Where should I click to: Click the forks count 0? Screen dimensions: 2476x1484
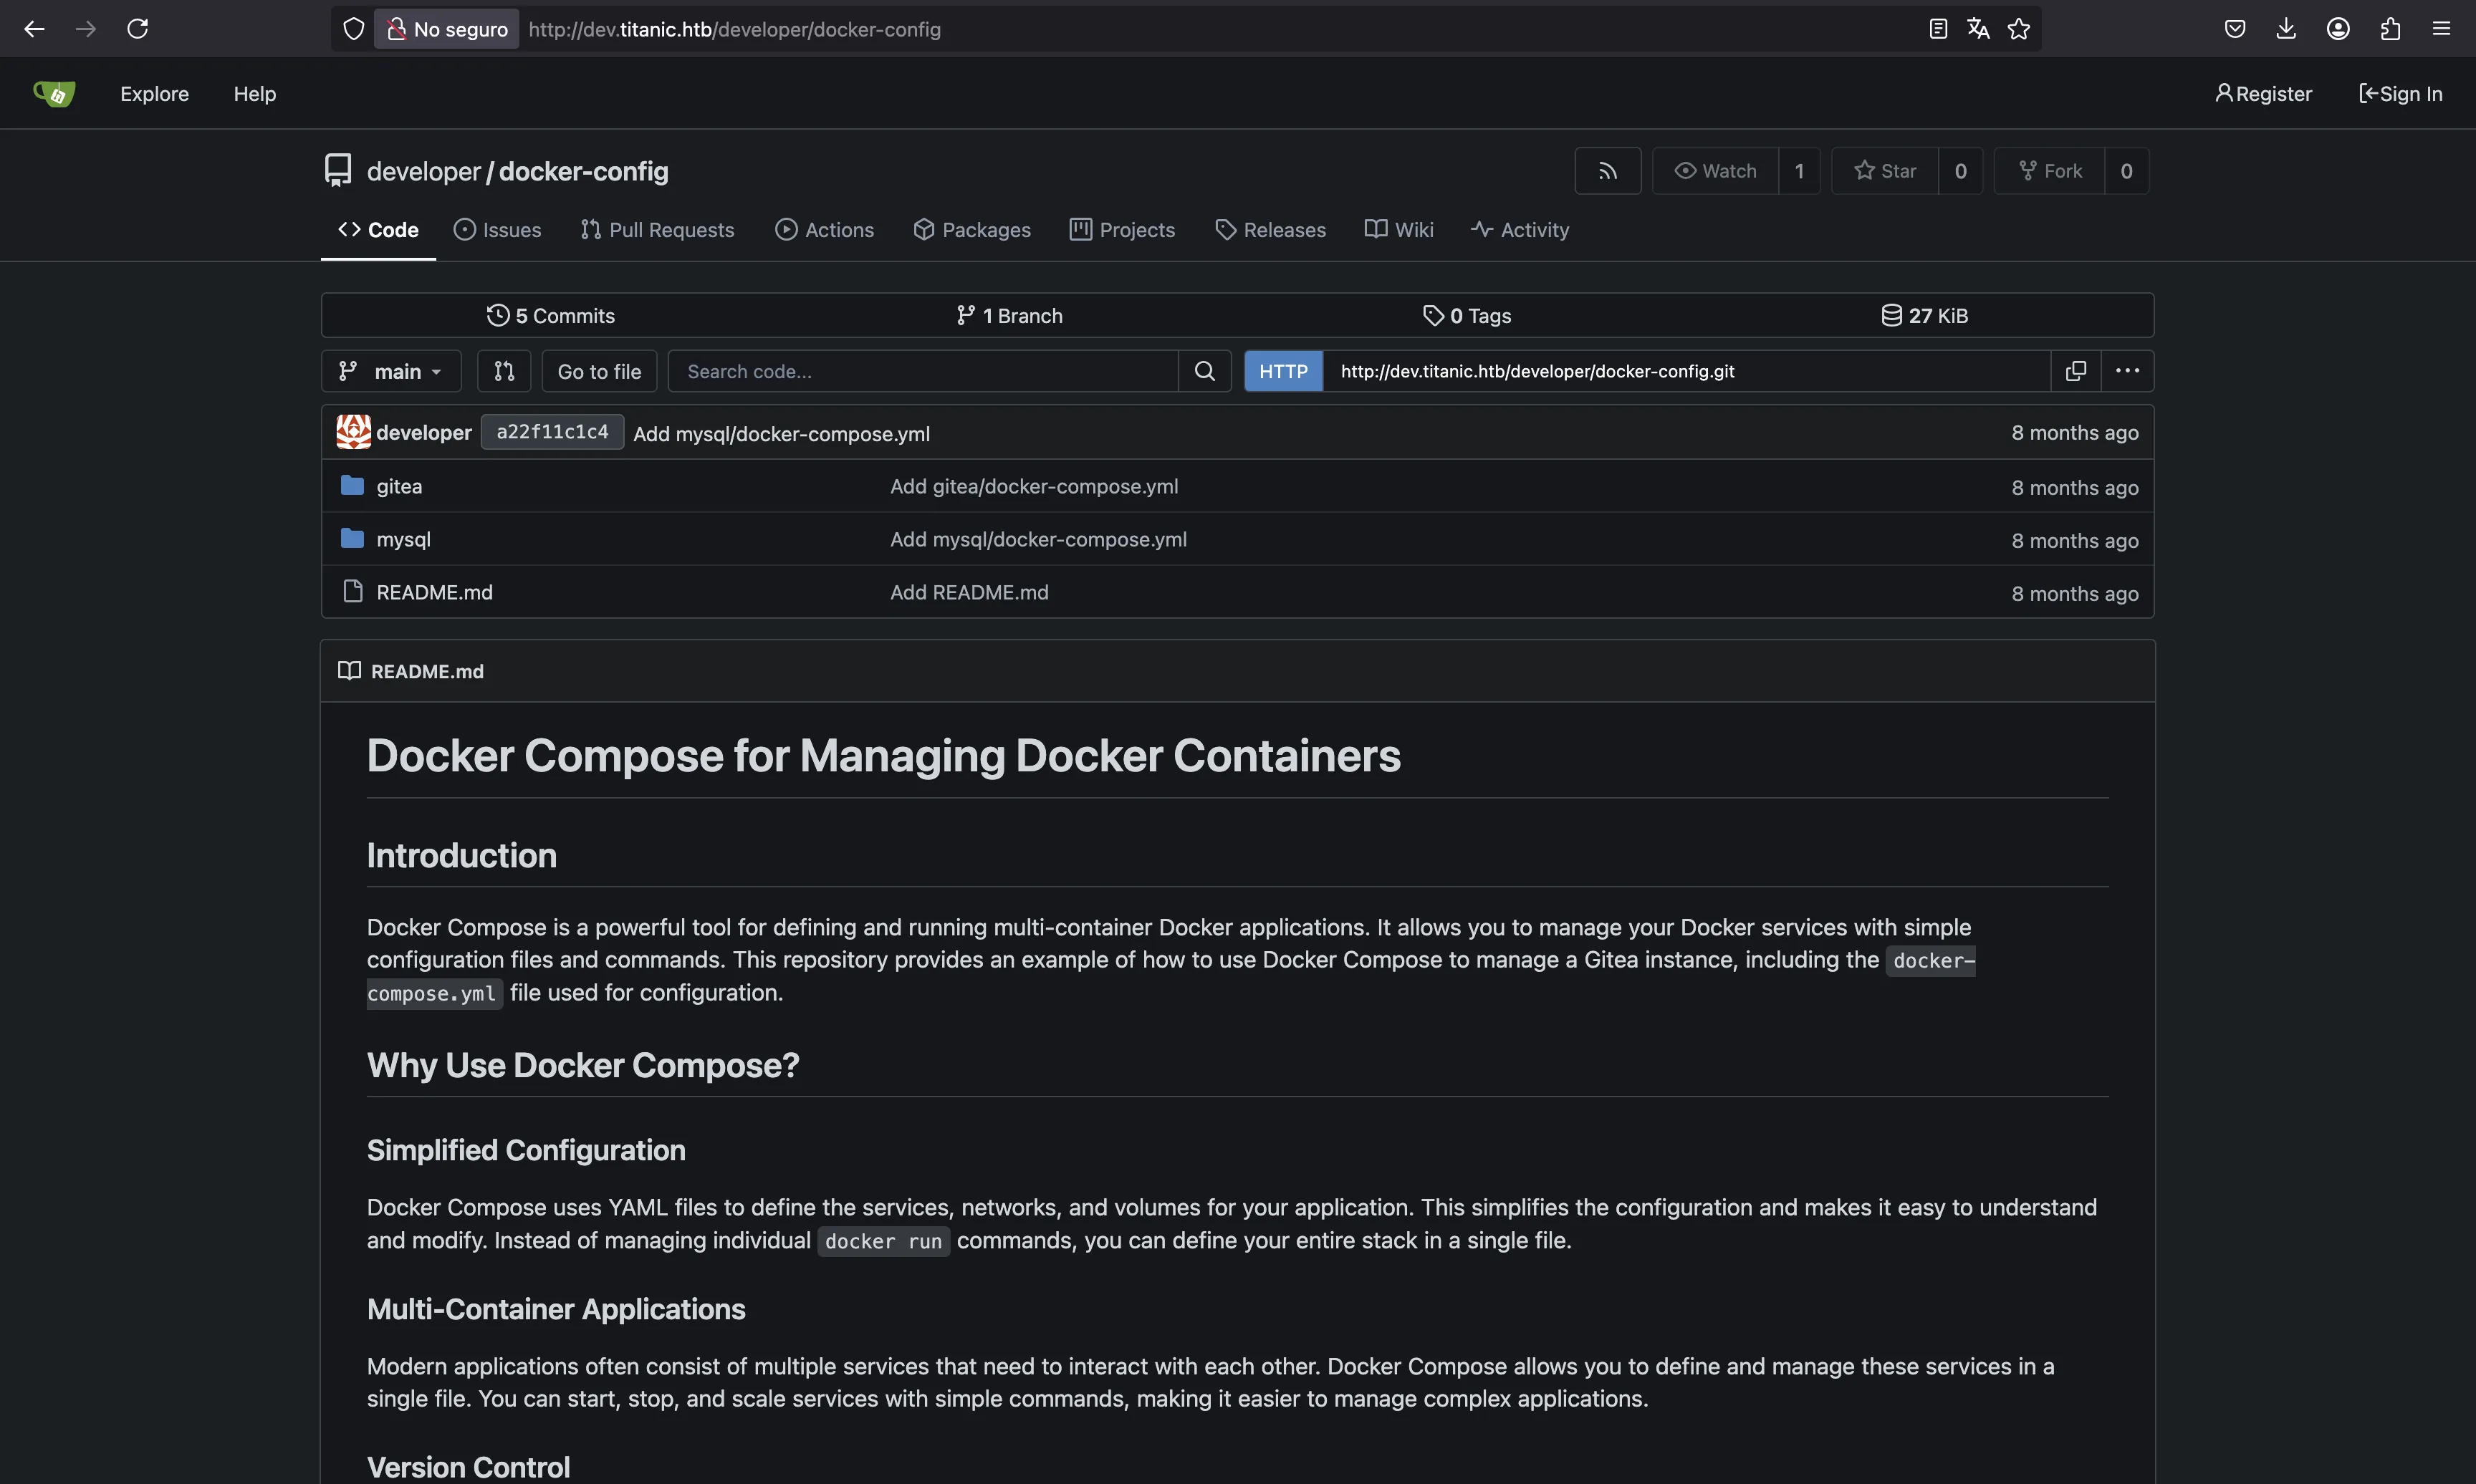(2126, 171)
